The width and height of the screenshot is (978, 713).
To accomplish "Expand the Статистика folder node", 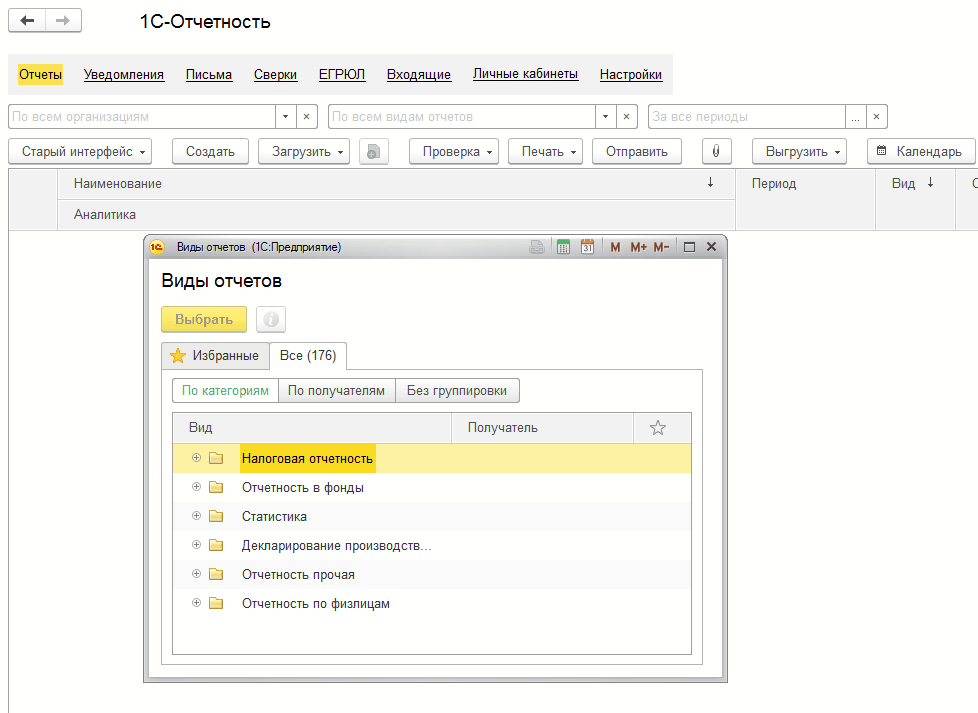I will (x=196, y=516).
